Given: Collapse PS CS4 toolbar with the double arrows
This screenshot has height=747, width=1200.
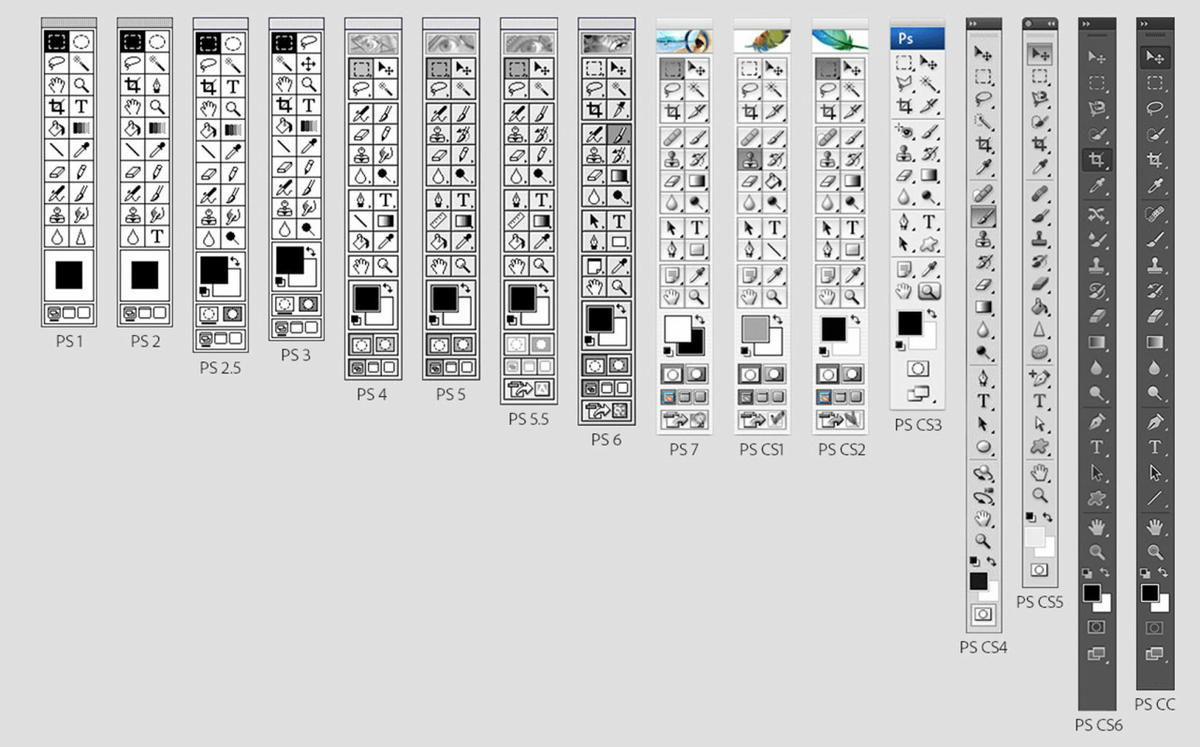Looking at the screenshot, I should pyautogui.click(x=973, y=22).
